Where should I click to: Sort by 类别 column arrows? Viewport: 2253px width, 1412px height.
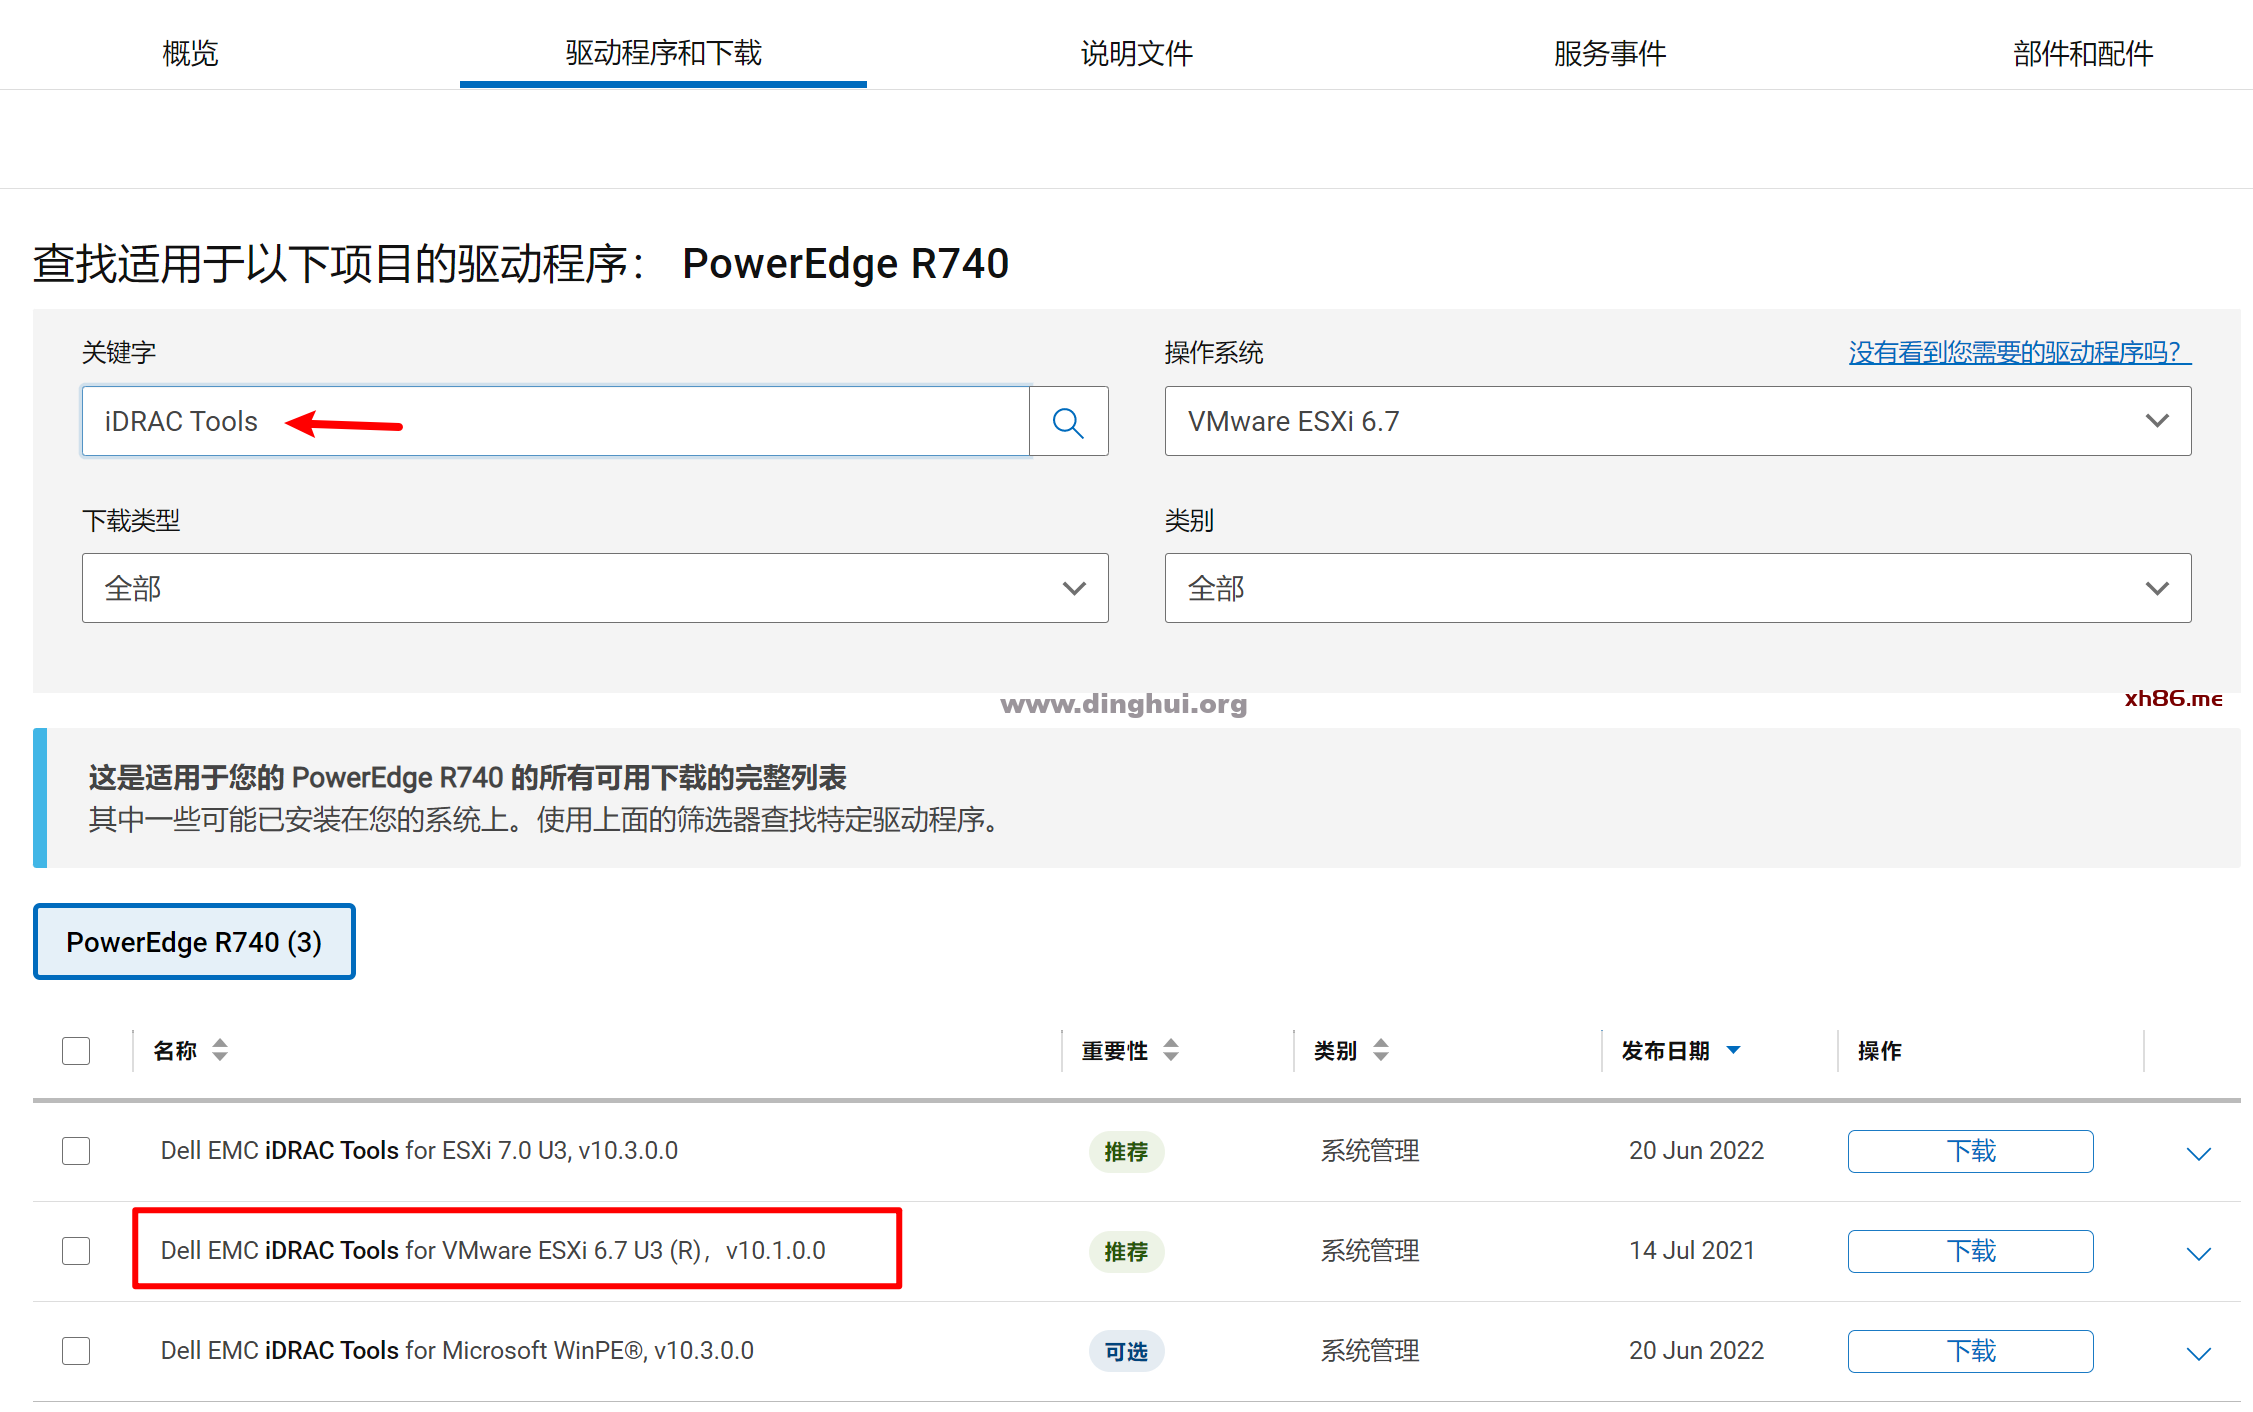pos(1381,1050)
